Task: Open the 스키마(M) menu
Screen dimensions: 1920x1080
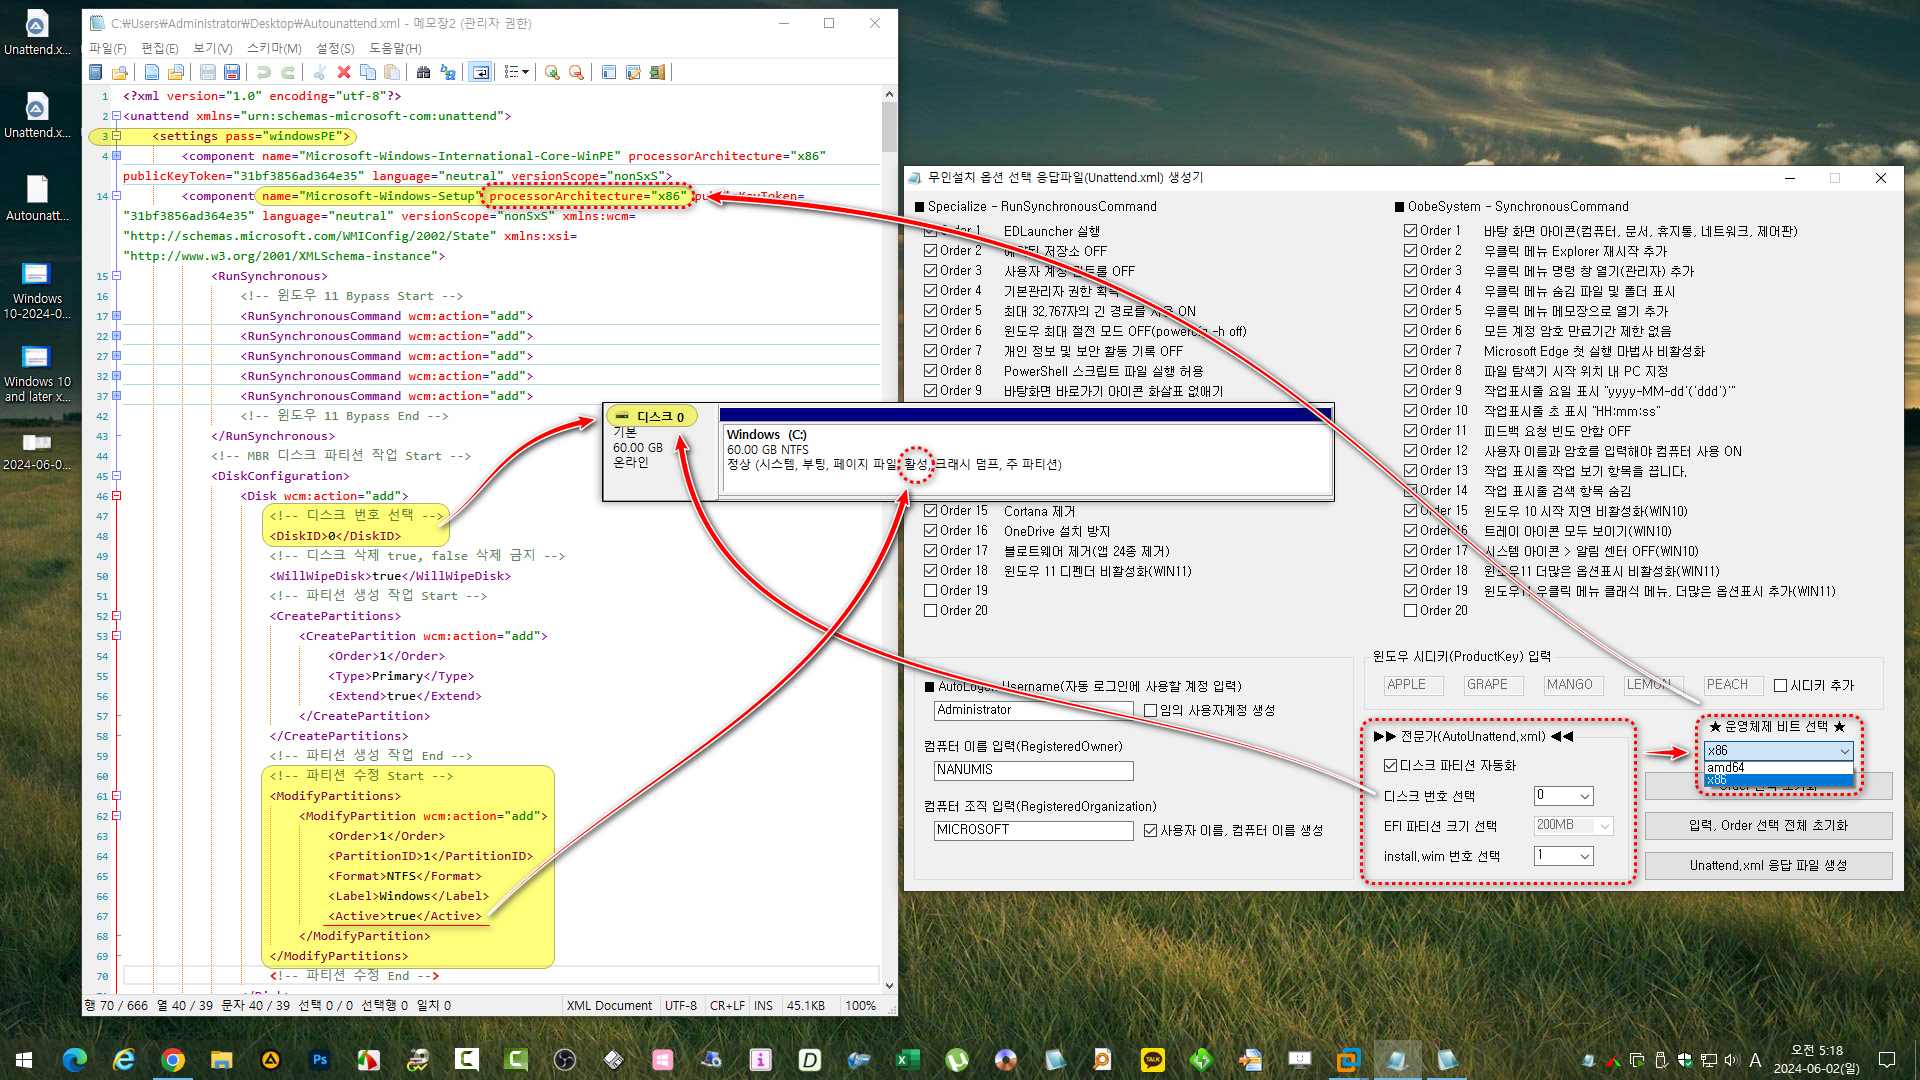Action: coord(274,48)
